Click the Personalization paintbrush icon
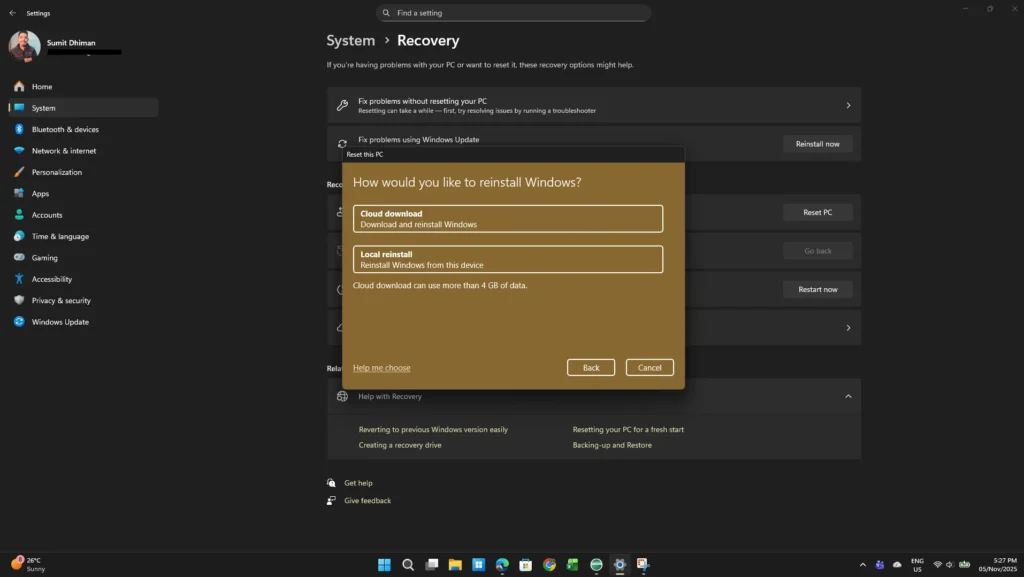The image size is (1024, 577). [19, 172]
